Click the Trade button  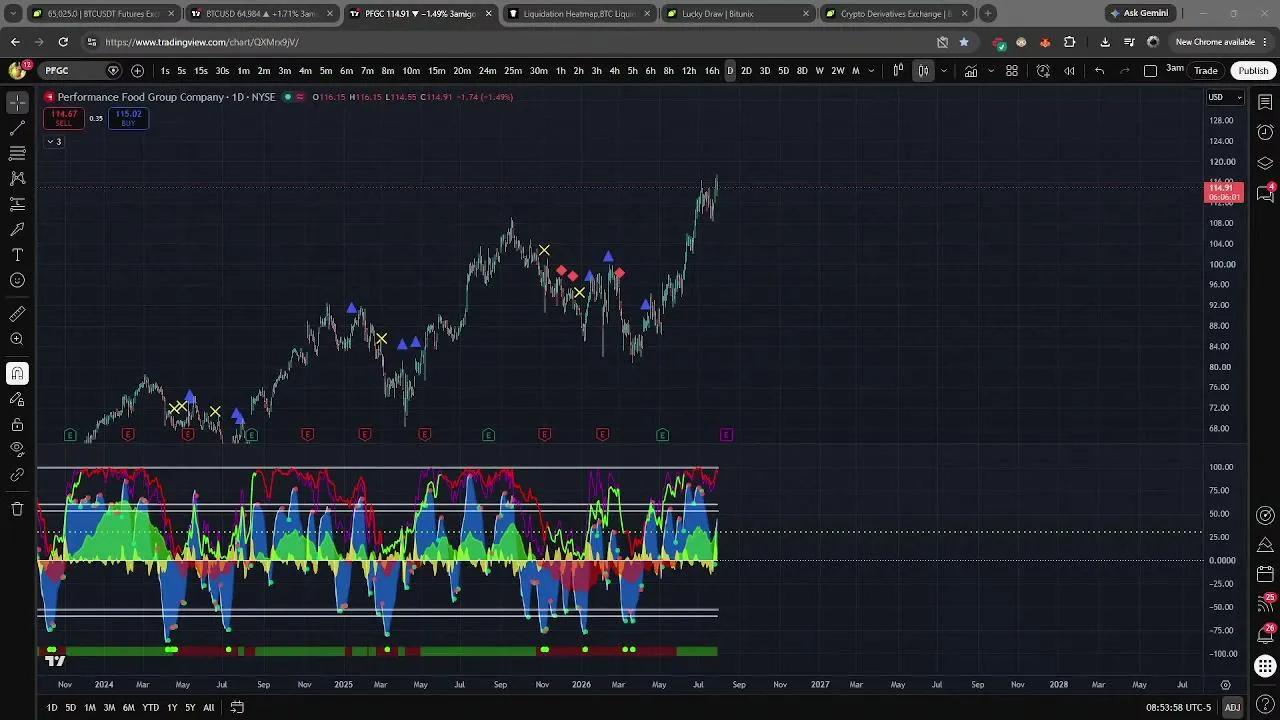1206,71
